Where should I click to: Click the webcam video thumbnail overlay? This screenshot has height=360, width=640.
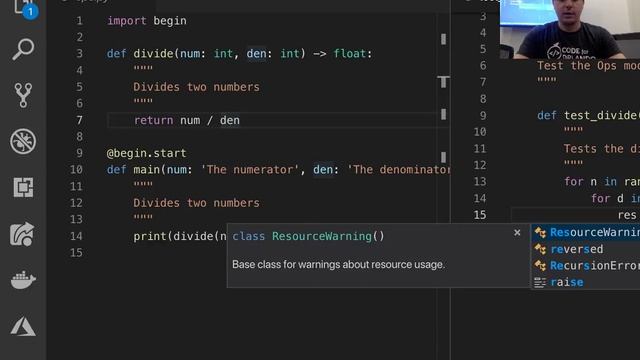pos(570,29)
